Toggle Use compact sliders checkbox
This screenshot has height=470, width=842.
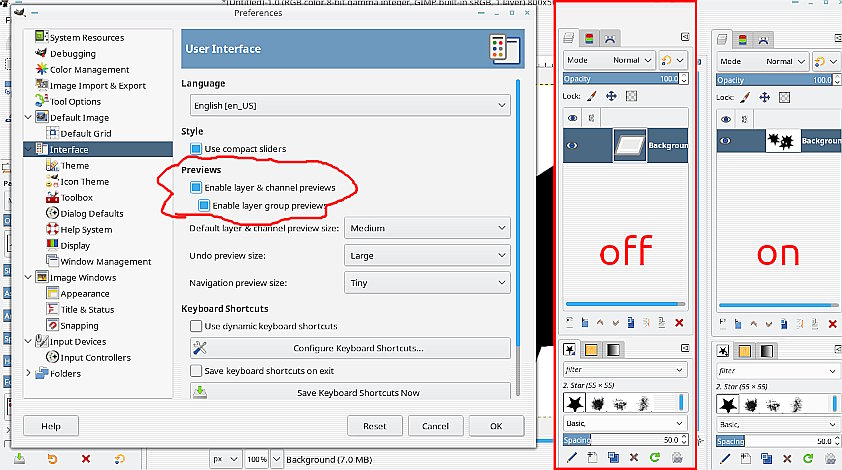click(x=196, y=149)
